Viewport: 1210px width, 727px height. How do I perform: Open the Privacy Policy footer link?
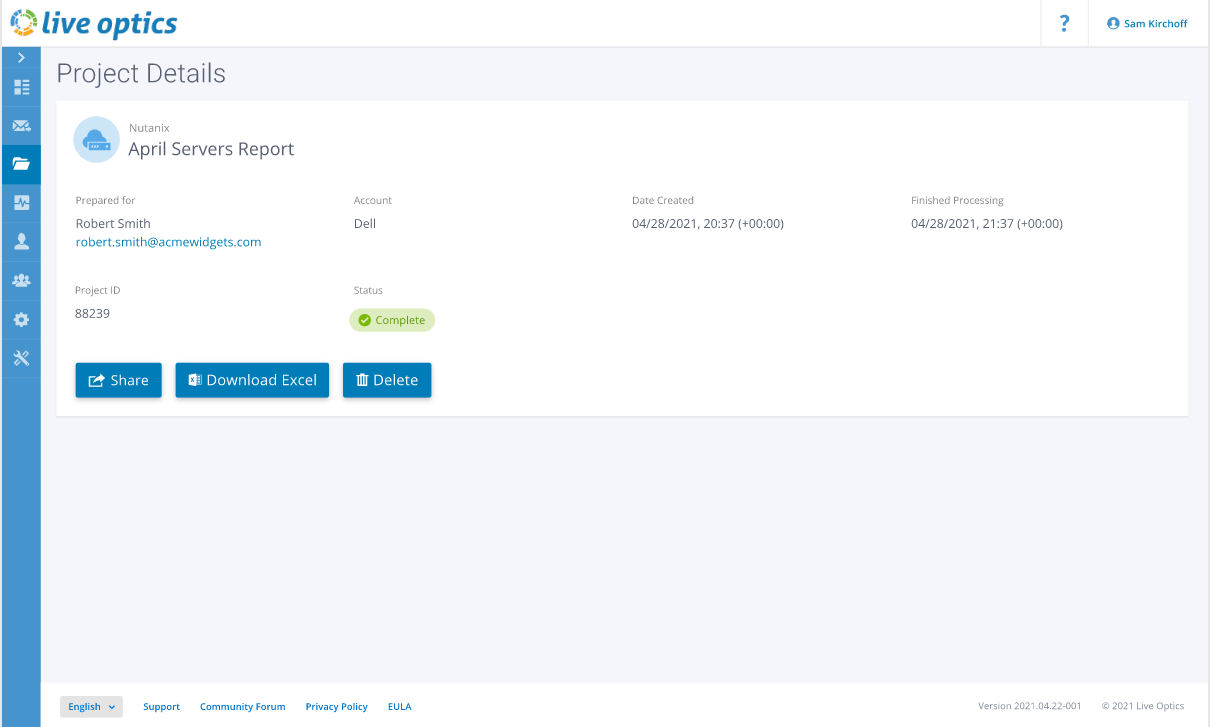click(x=337, y=706)
